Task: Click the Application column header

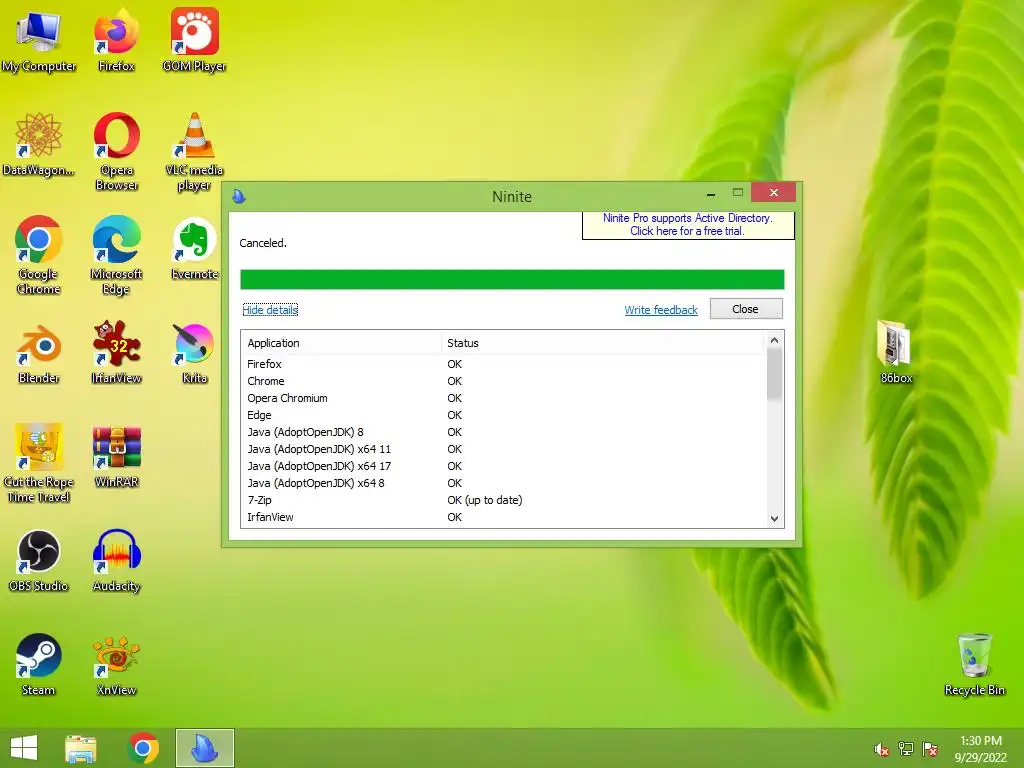Action: click(341, 343)
